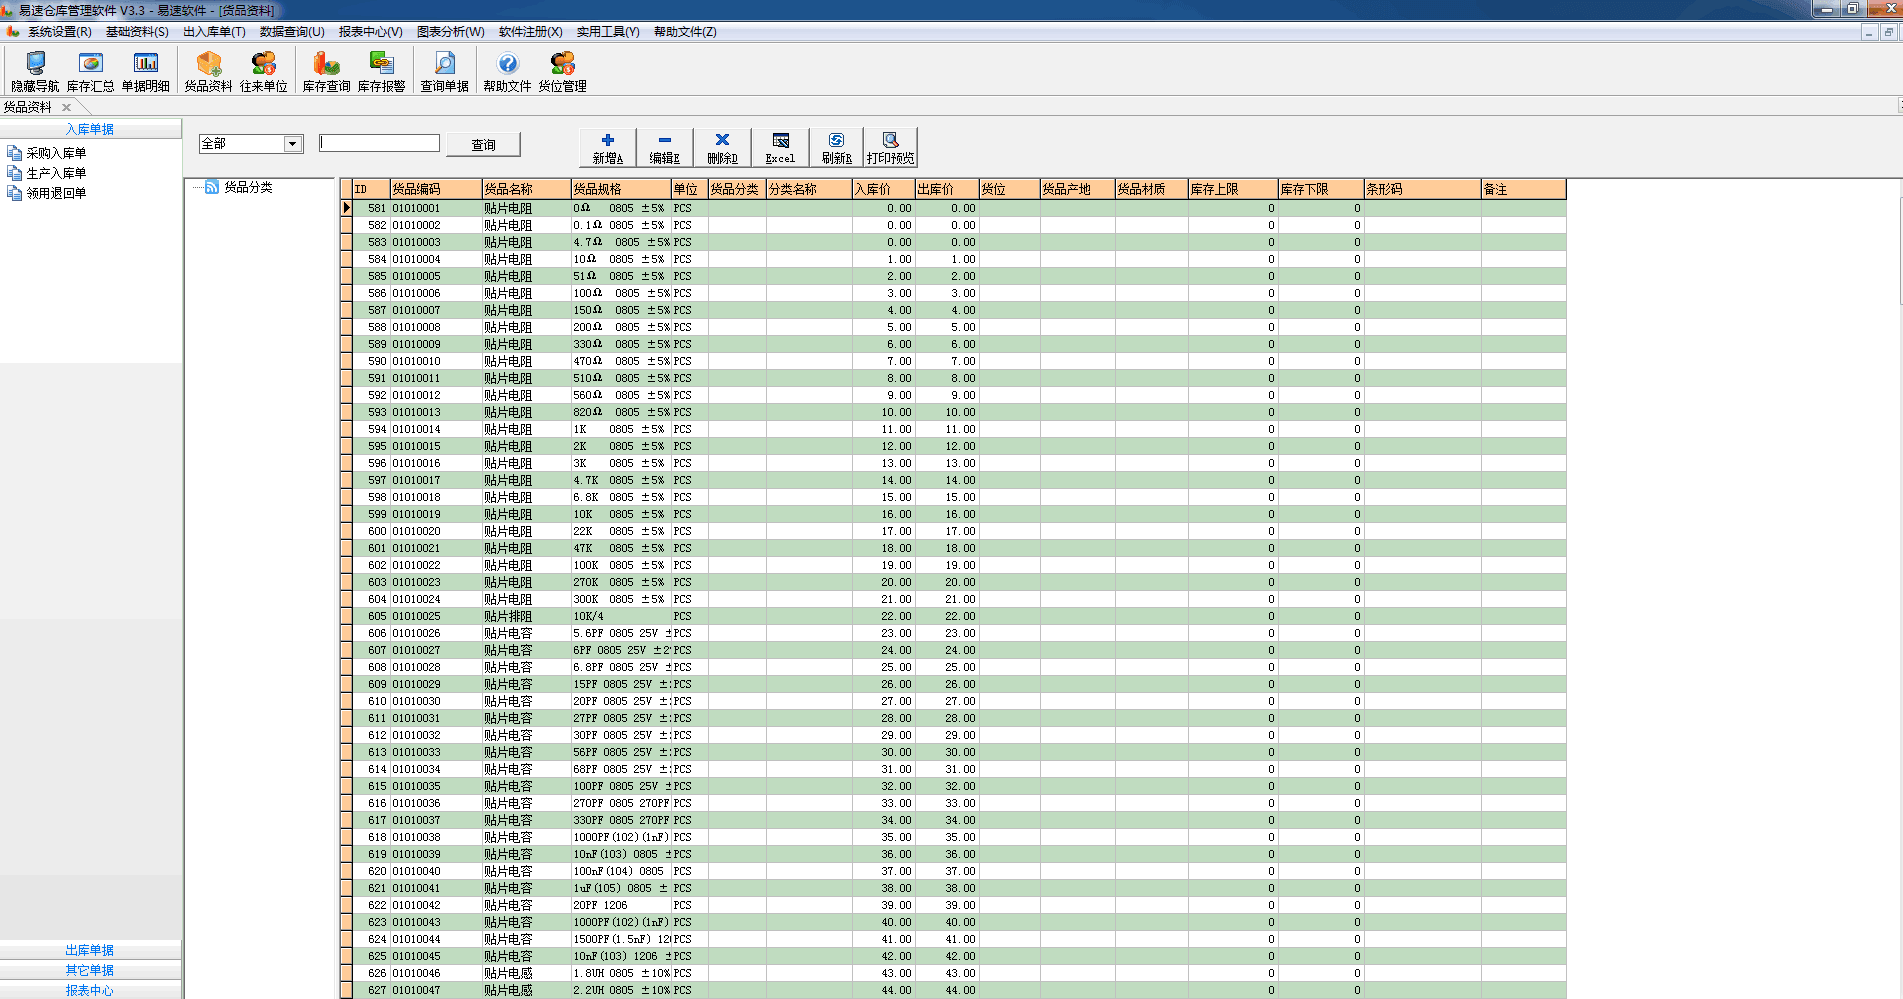This screenshot has width=1903, height=999.
Task: Click the 查询 search button
Action: coord(483,144)
